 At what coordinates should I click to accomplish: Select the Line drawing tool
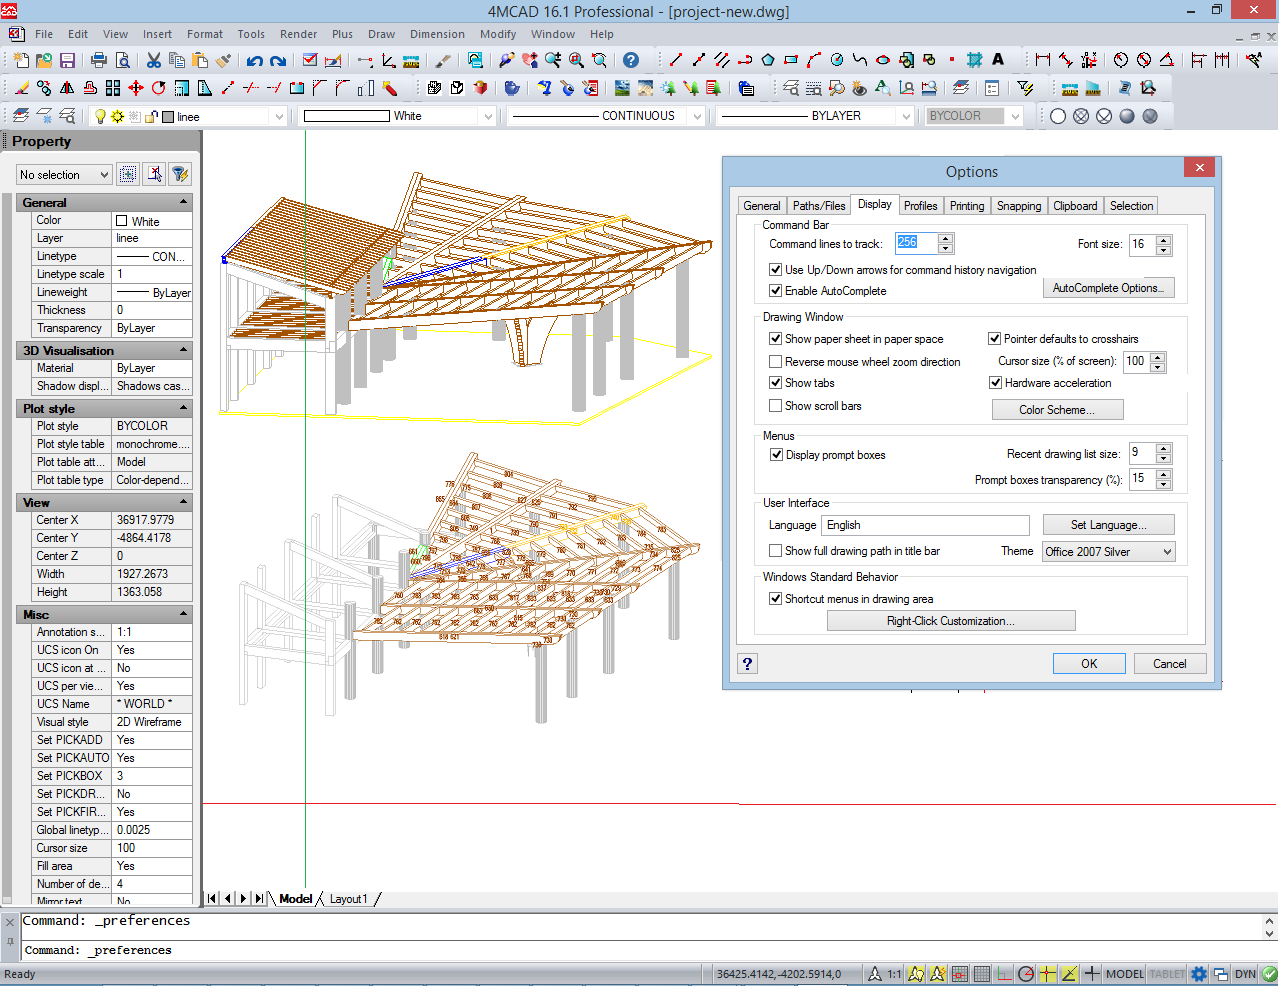(x=676, y=60)
